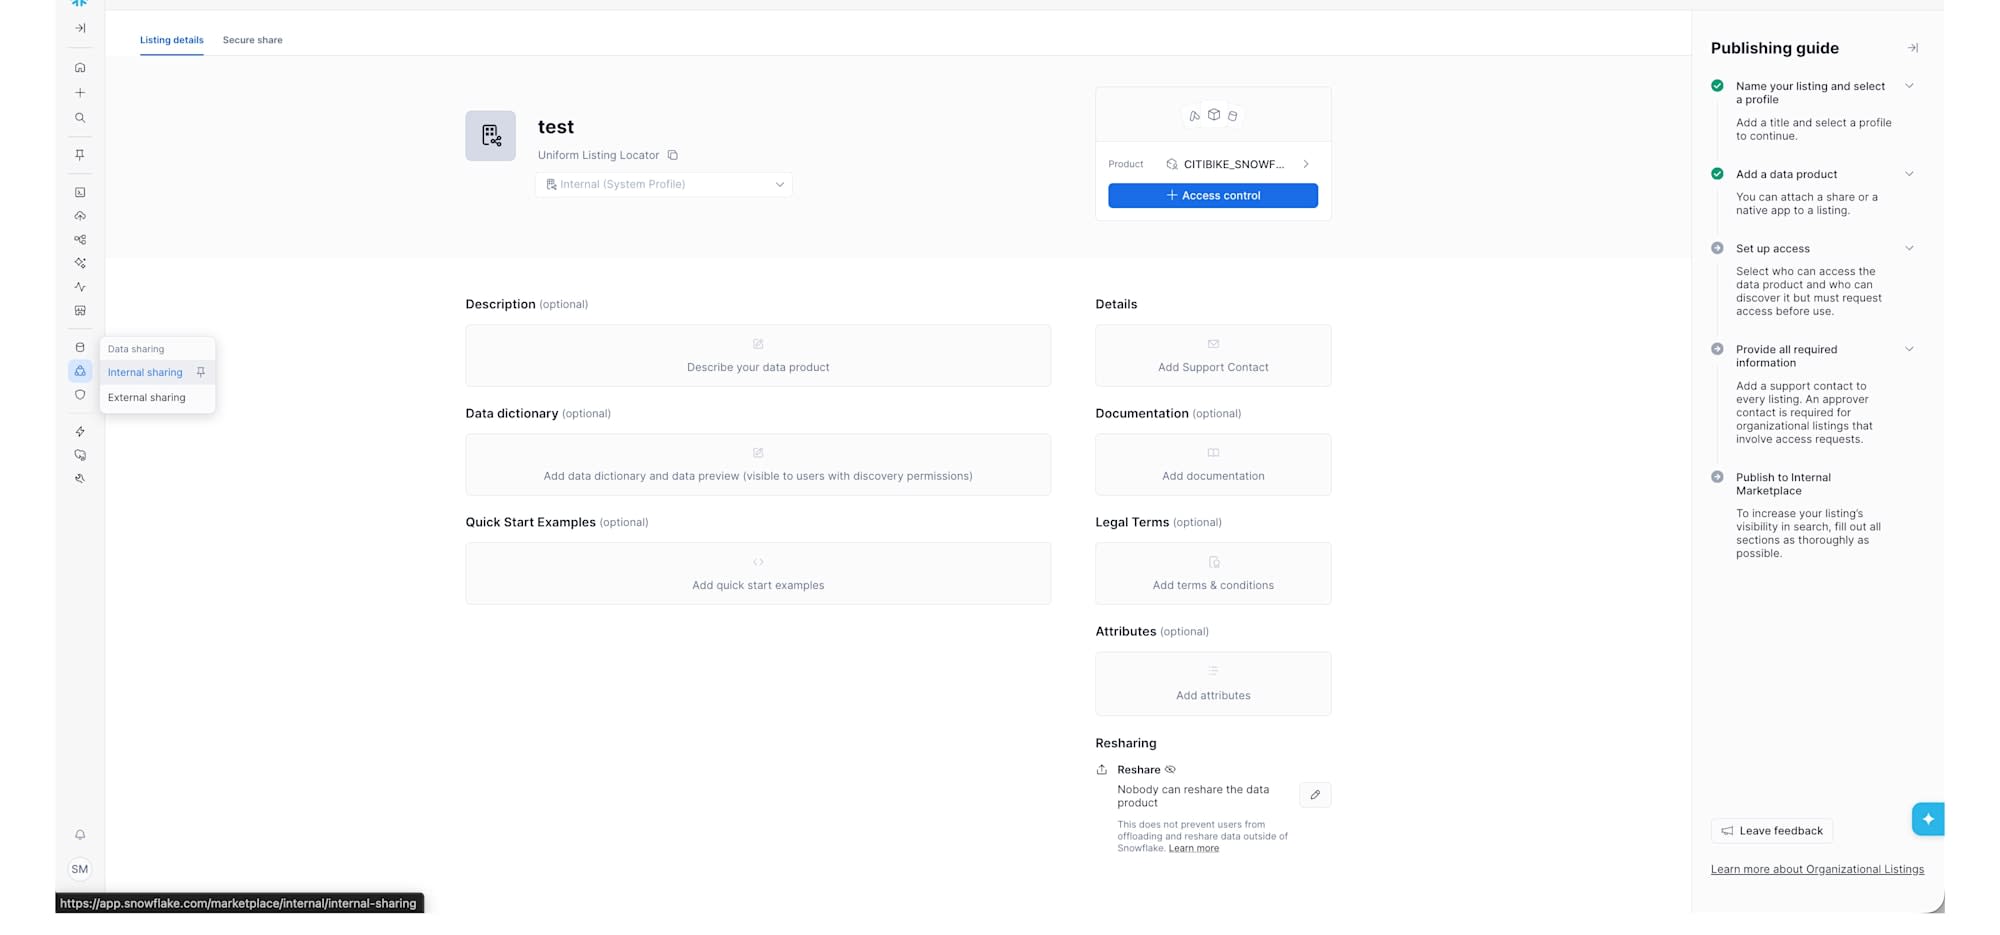Select External sharing from the flyout menu

point(147,398)
